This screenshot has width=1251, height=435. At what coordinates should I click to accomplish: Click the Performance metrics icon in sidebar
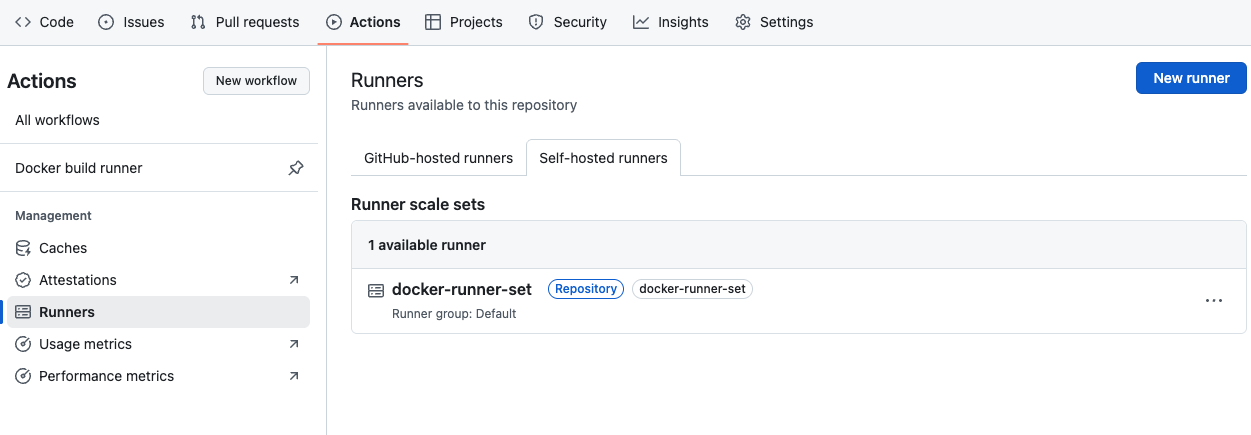23,376
